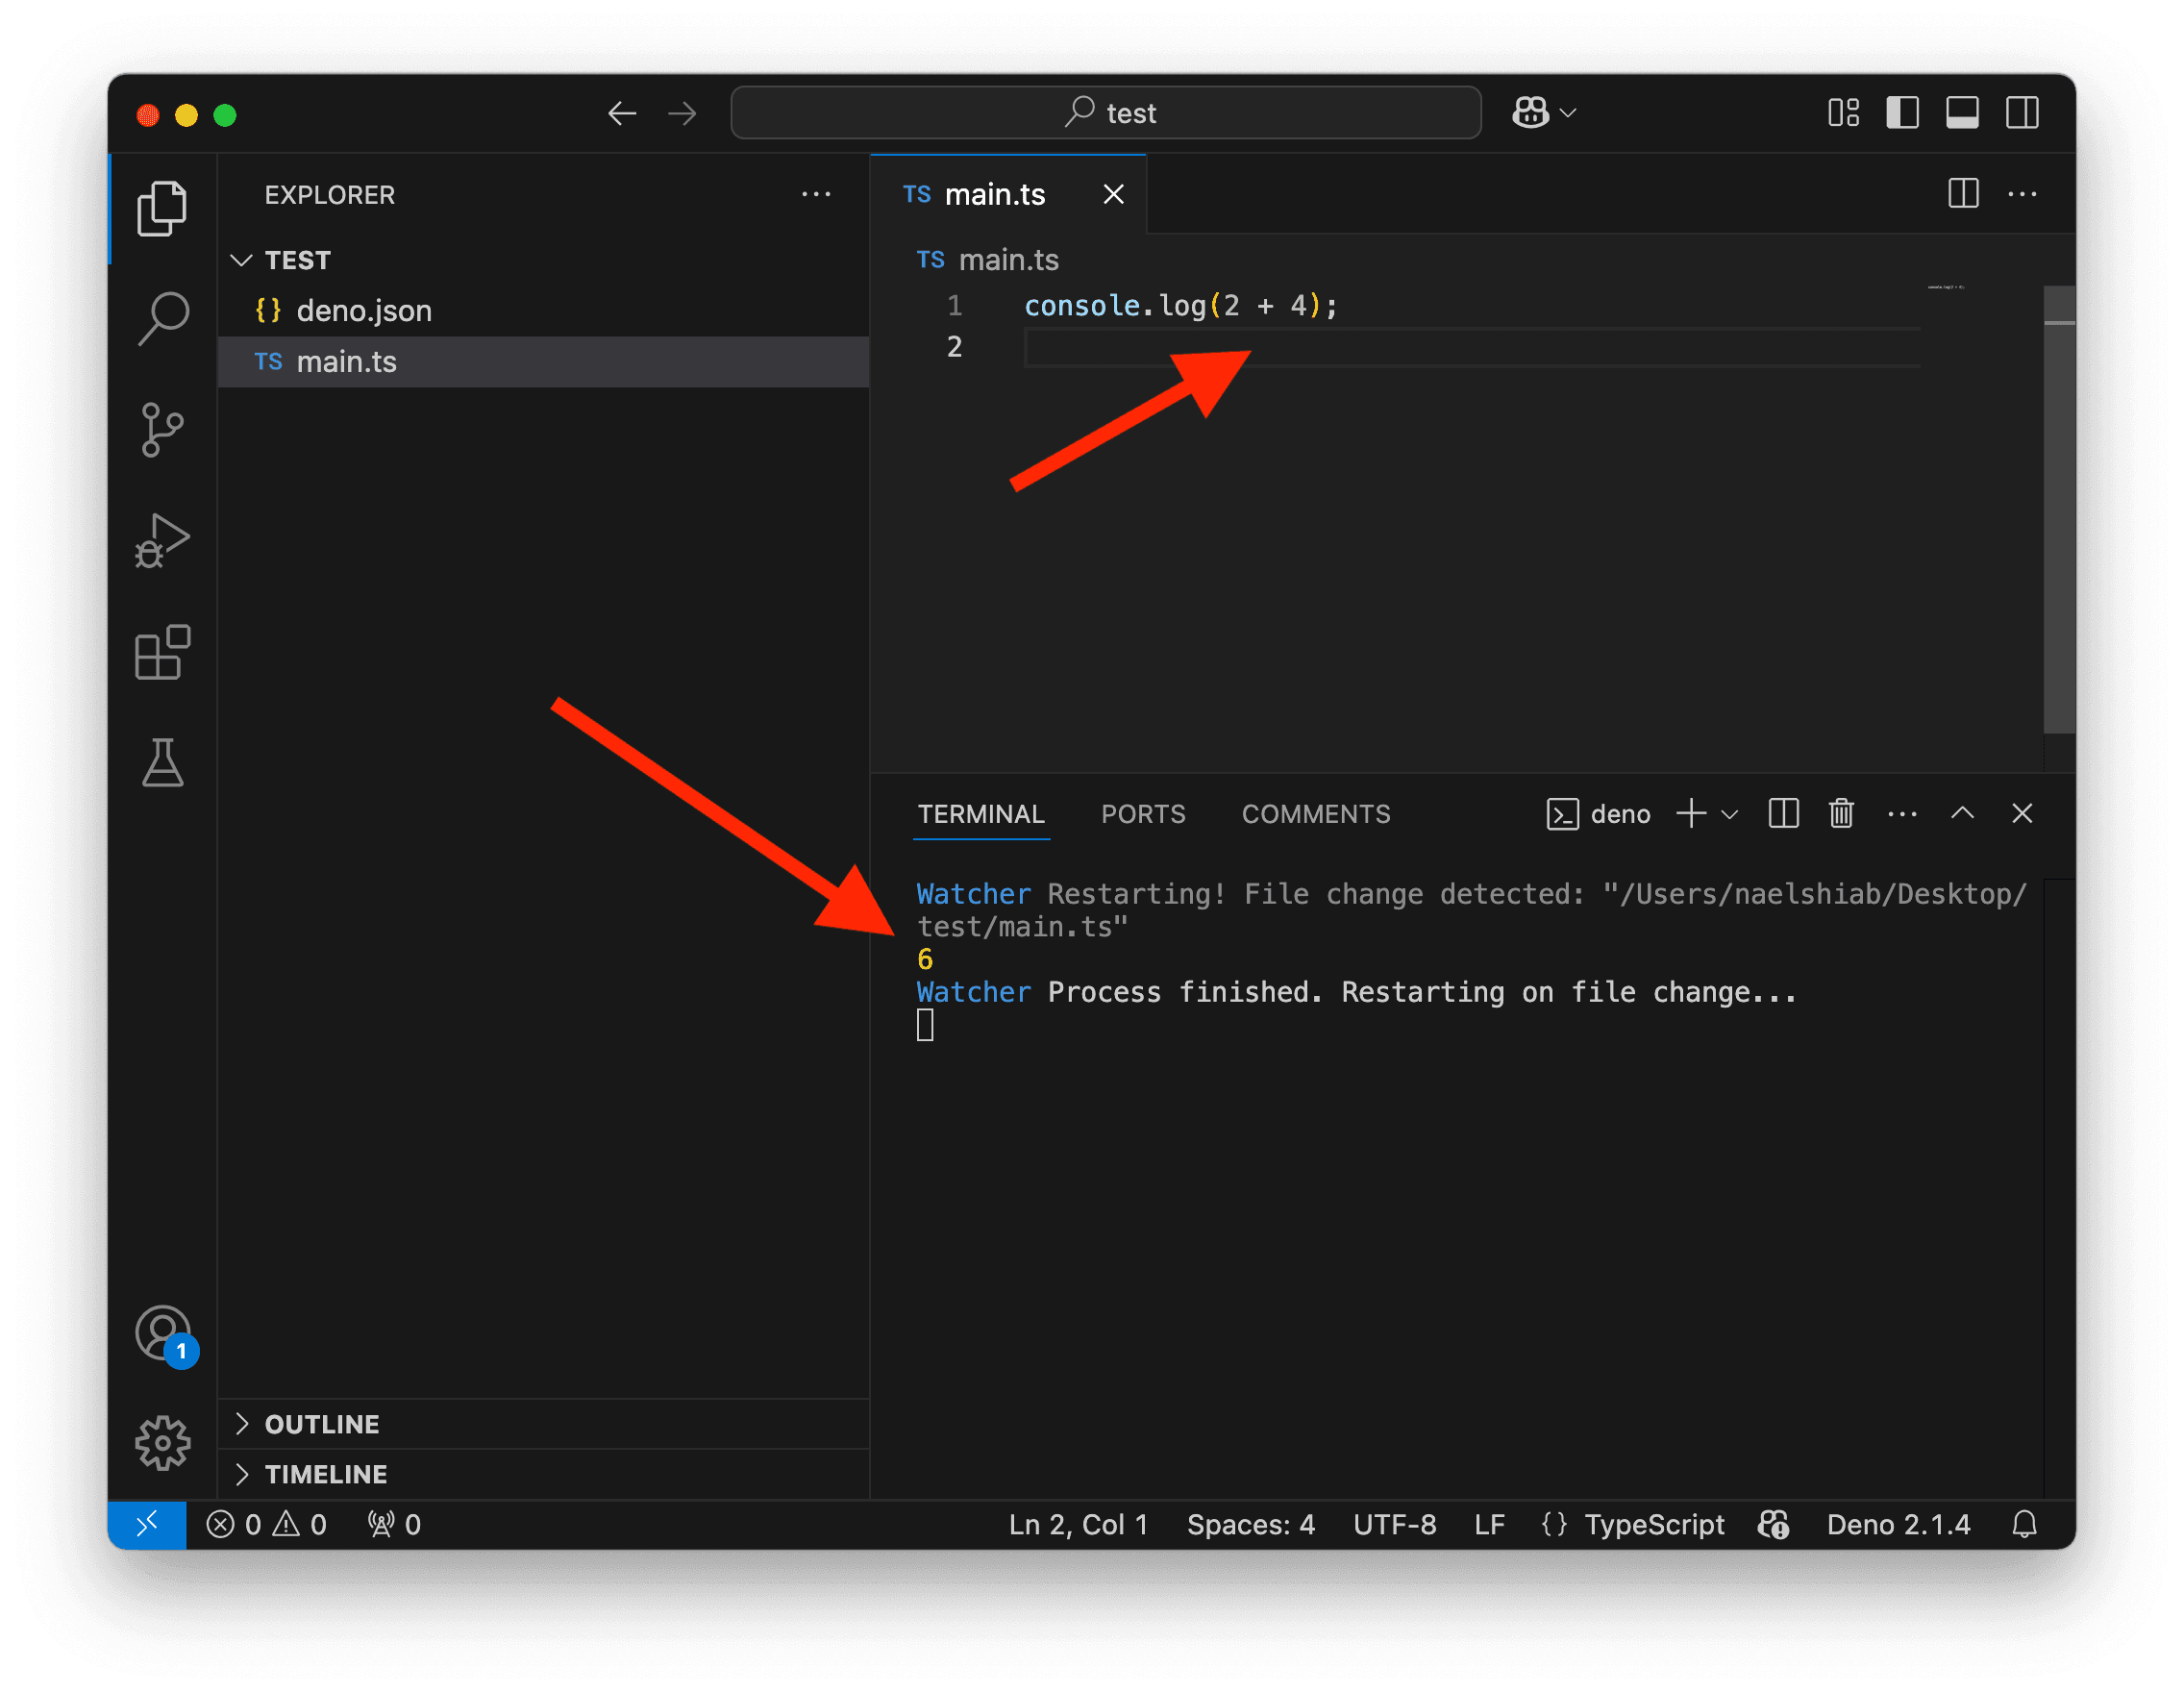This screenshot has width=2184, height=1692.
Task: Change indentation via Spaces: 4
Action: coord(1250,1523)
